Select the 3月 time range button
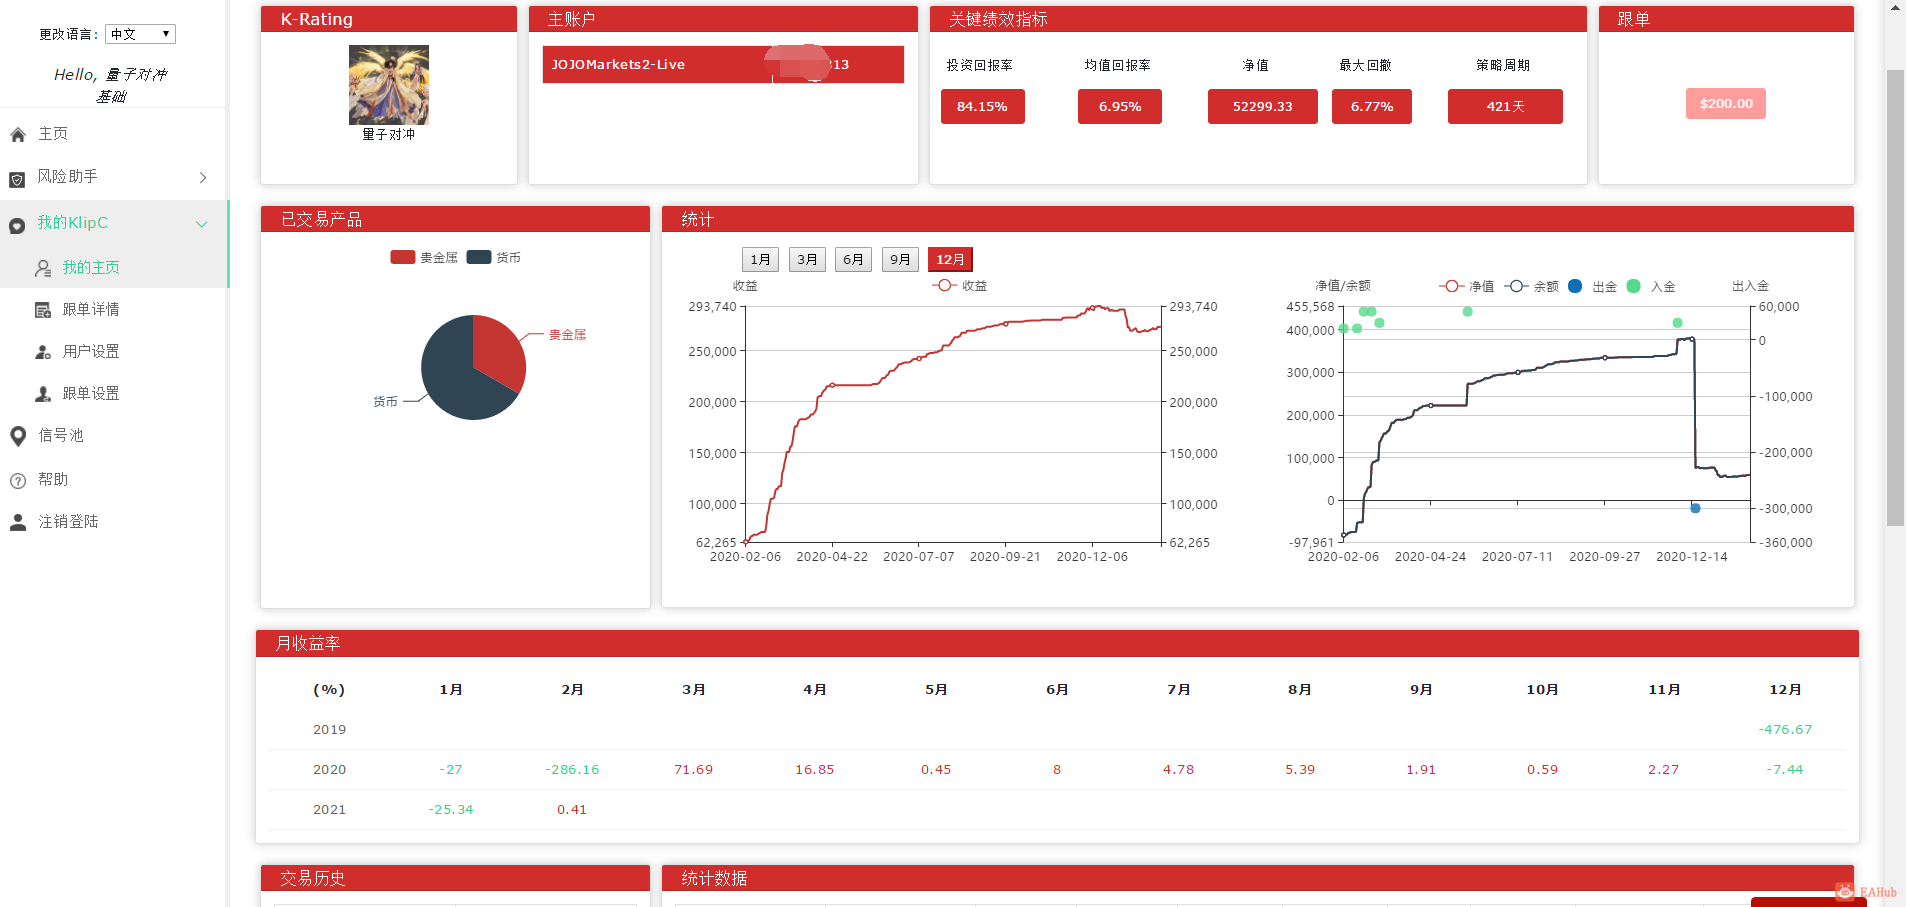Image resolution: width=1906 pixels, height=907 pixels. pyautogui.click(x=807, y=260)
